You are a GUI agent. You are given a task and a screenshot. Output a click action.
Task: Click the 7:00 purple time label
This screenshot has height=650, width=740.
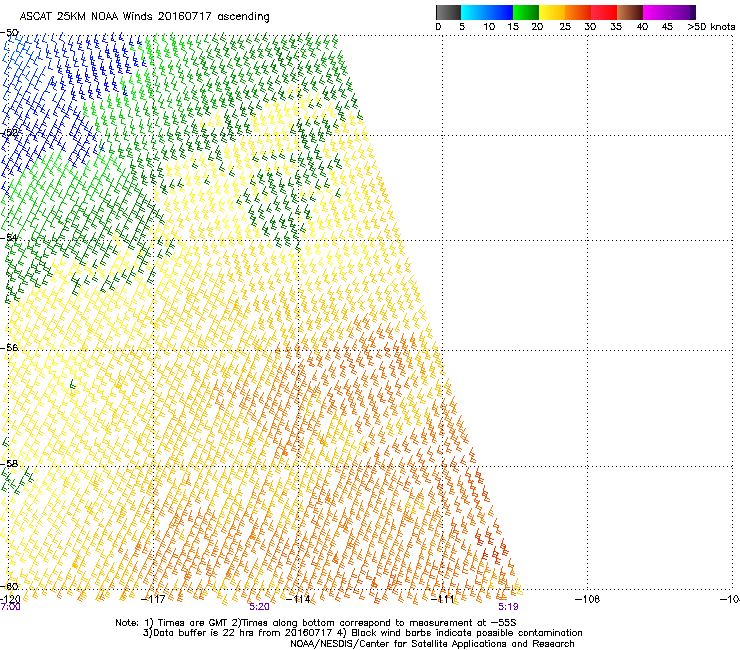click(10, 607)
